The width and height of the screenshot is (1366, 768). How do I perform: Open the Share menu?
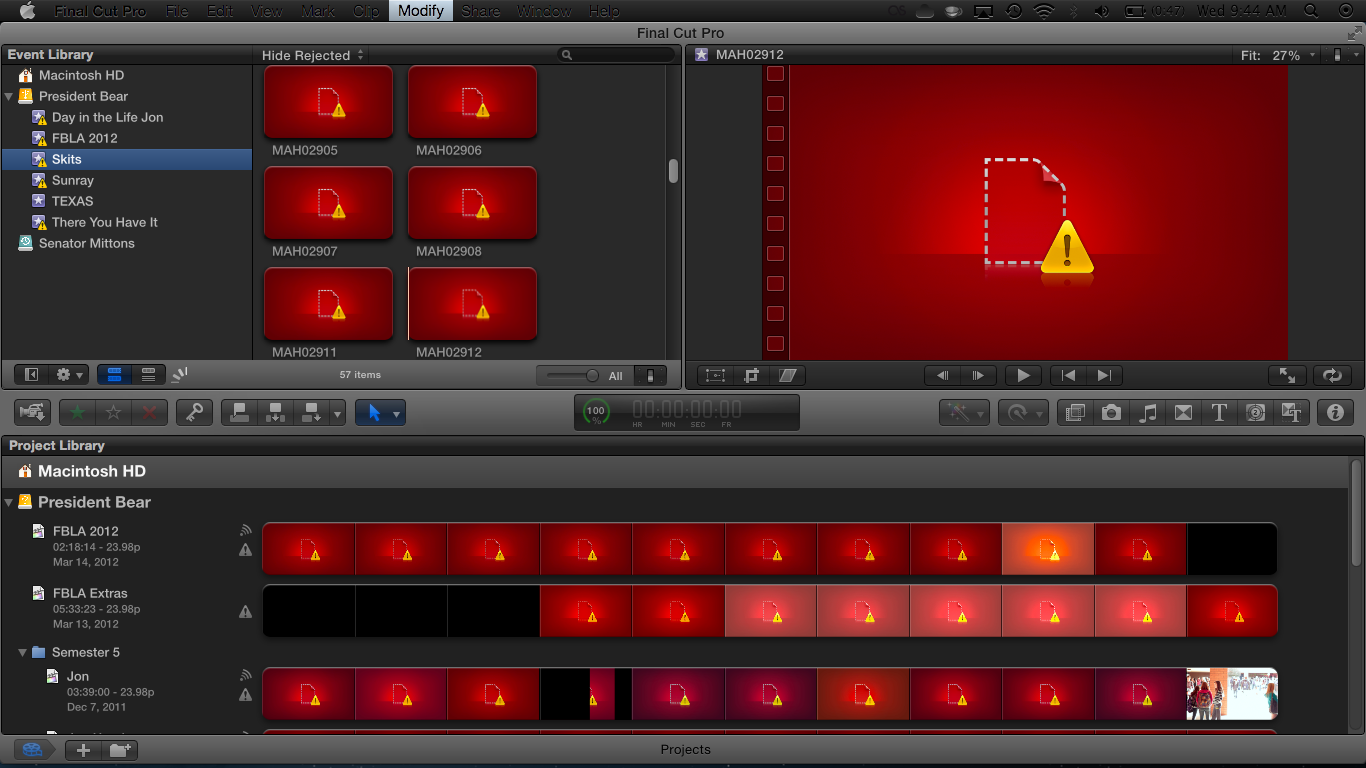[x=480, y=11]
